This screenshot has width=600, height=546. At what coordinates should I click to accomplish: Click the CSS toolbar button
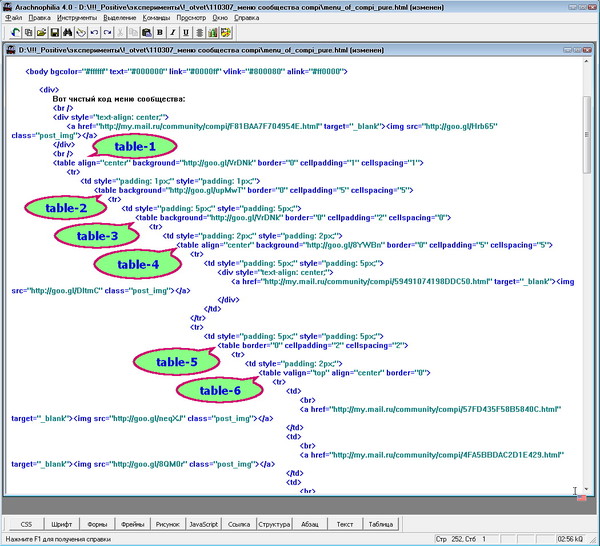pyautogui.click(x=26, y=524)
